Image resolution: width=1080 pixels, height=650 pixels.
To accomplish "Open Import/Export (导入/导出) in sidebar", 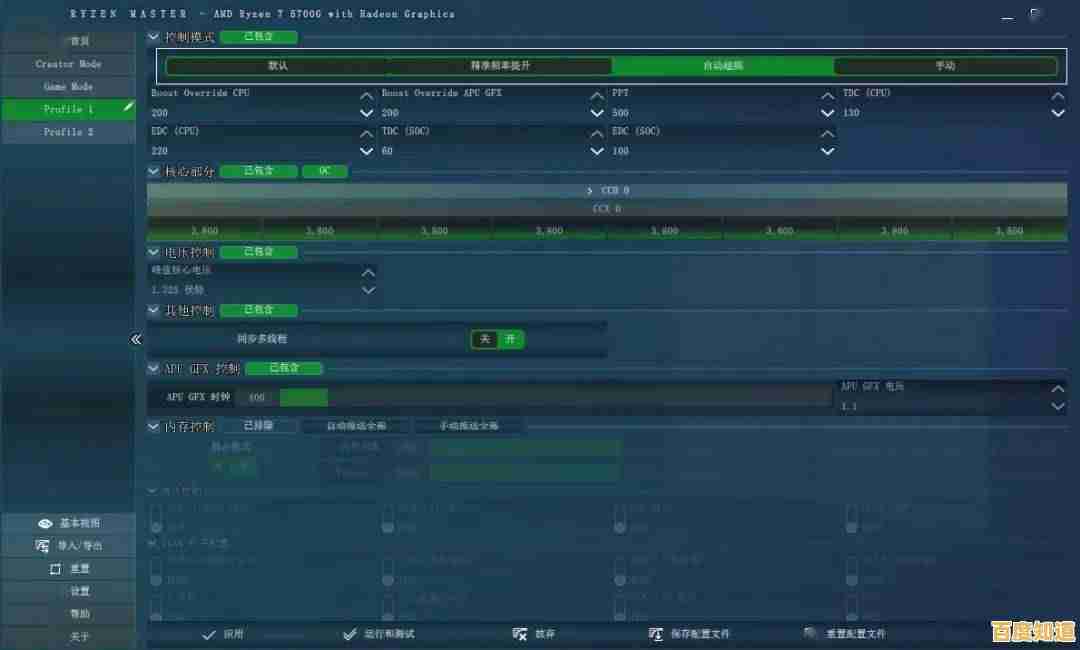I will 68,546.
